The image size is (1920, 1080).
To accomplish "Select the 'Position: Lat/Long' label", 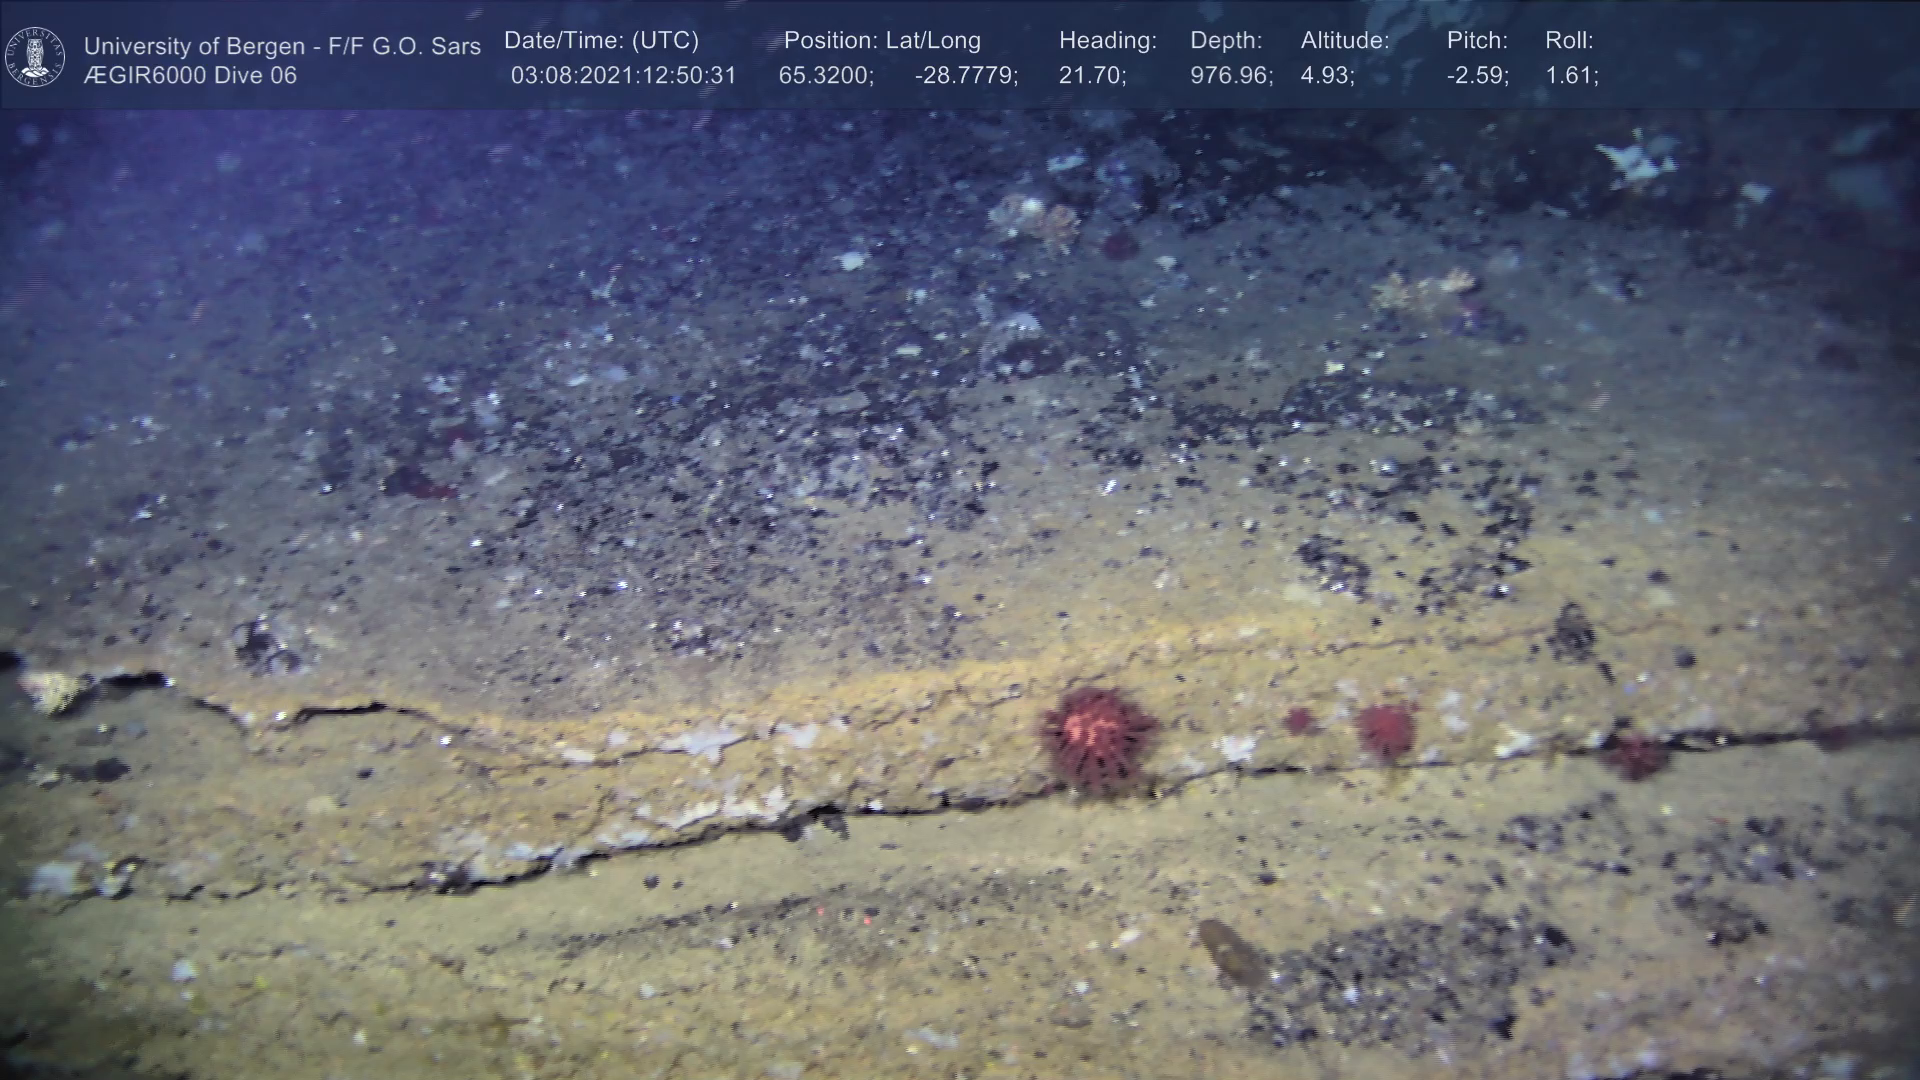I will click(882, 41).
